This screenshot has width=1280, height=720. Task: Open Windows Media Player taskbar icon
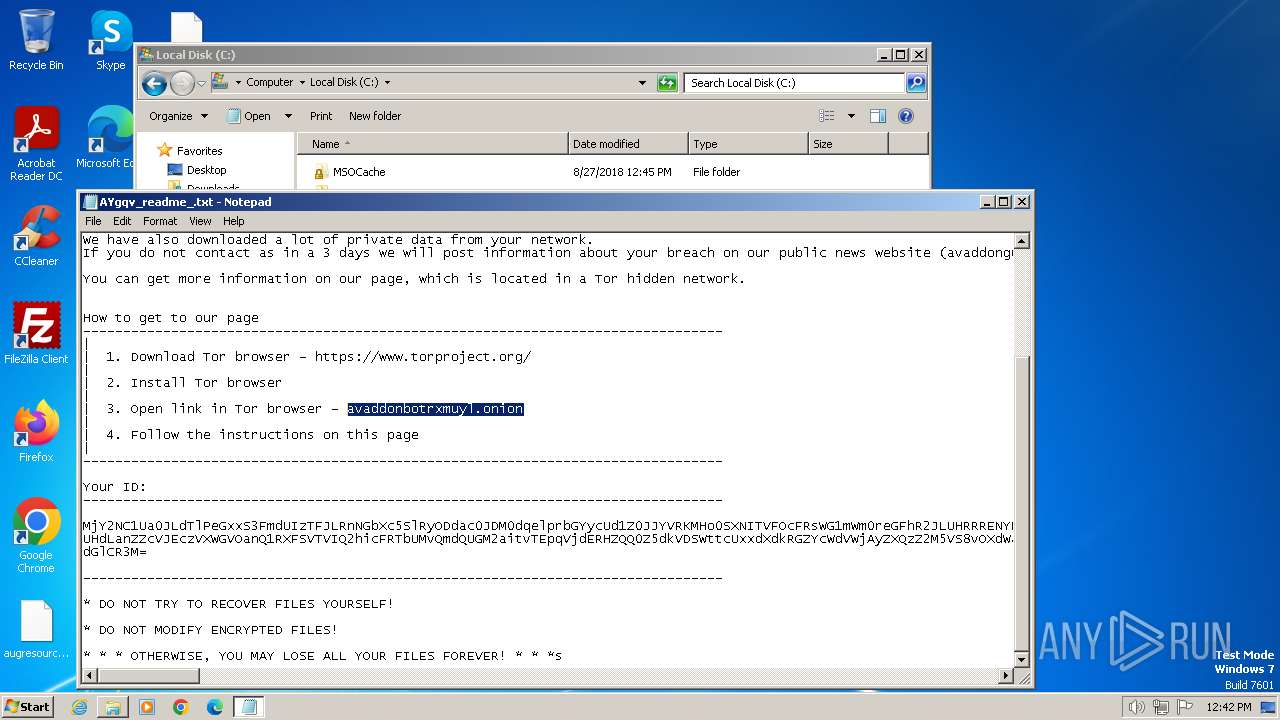pos(147,707)
